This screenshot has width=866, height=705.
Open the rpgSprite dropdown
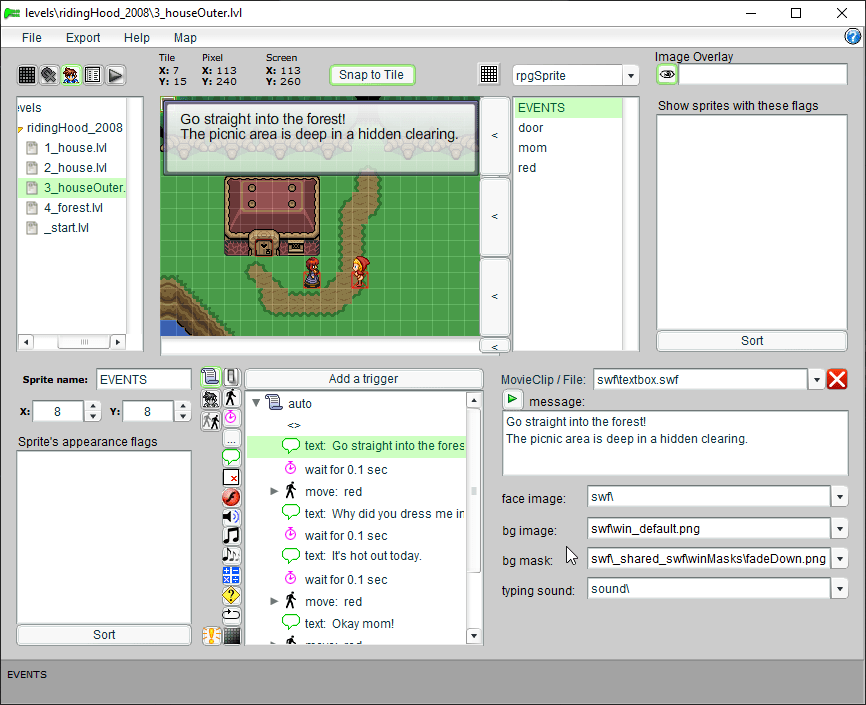[x=630, y=76]
